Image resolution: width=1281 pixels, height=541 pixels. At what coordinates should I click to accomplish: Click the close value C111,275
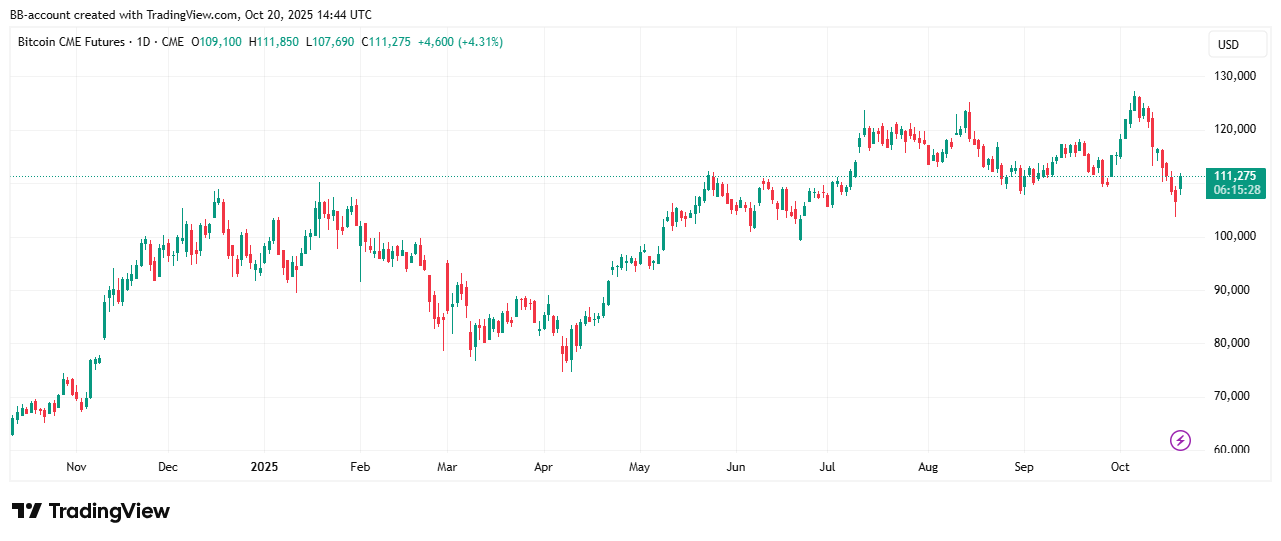(386, 42)
